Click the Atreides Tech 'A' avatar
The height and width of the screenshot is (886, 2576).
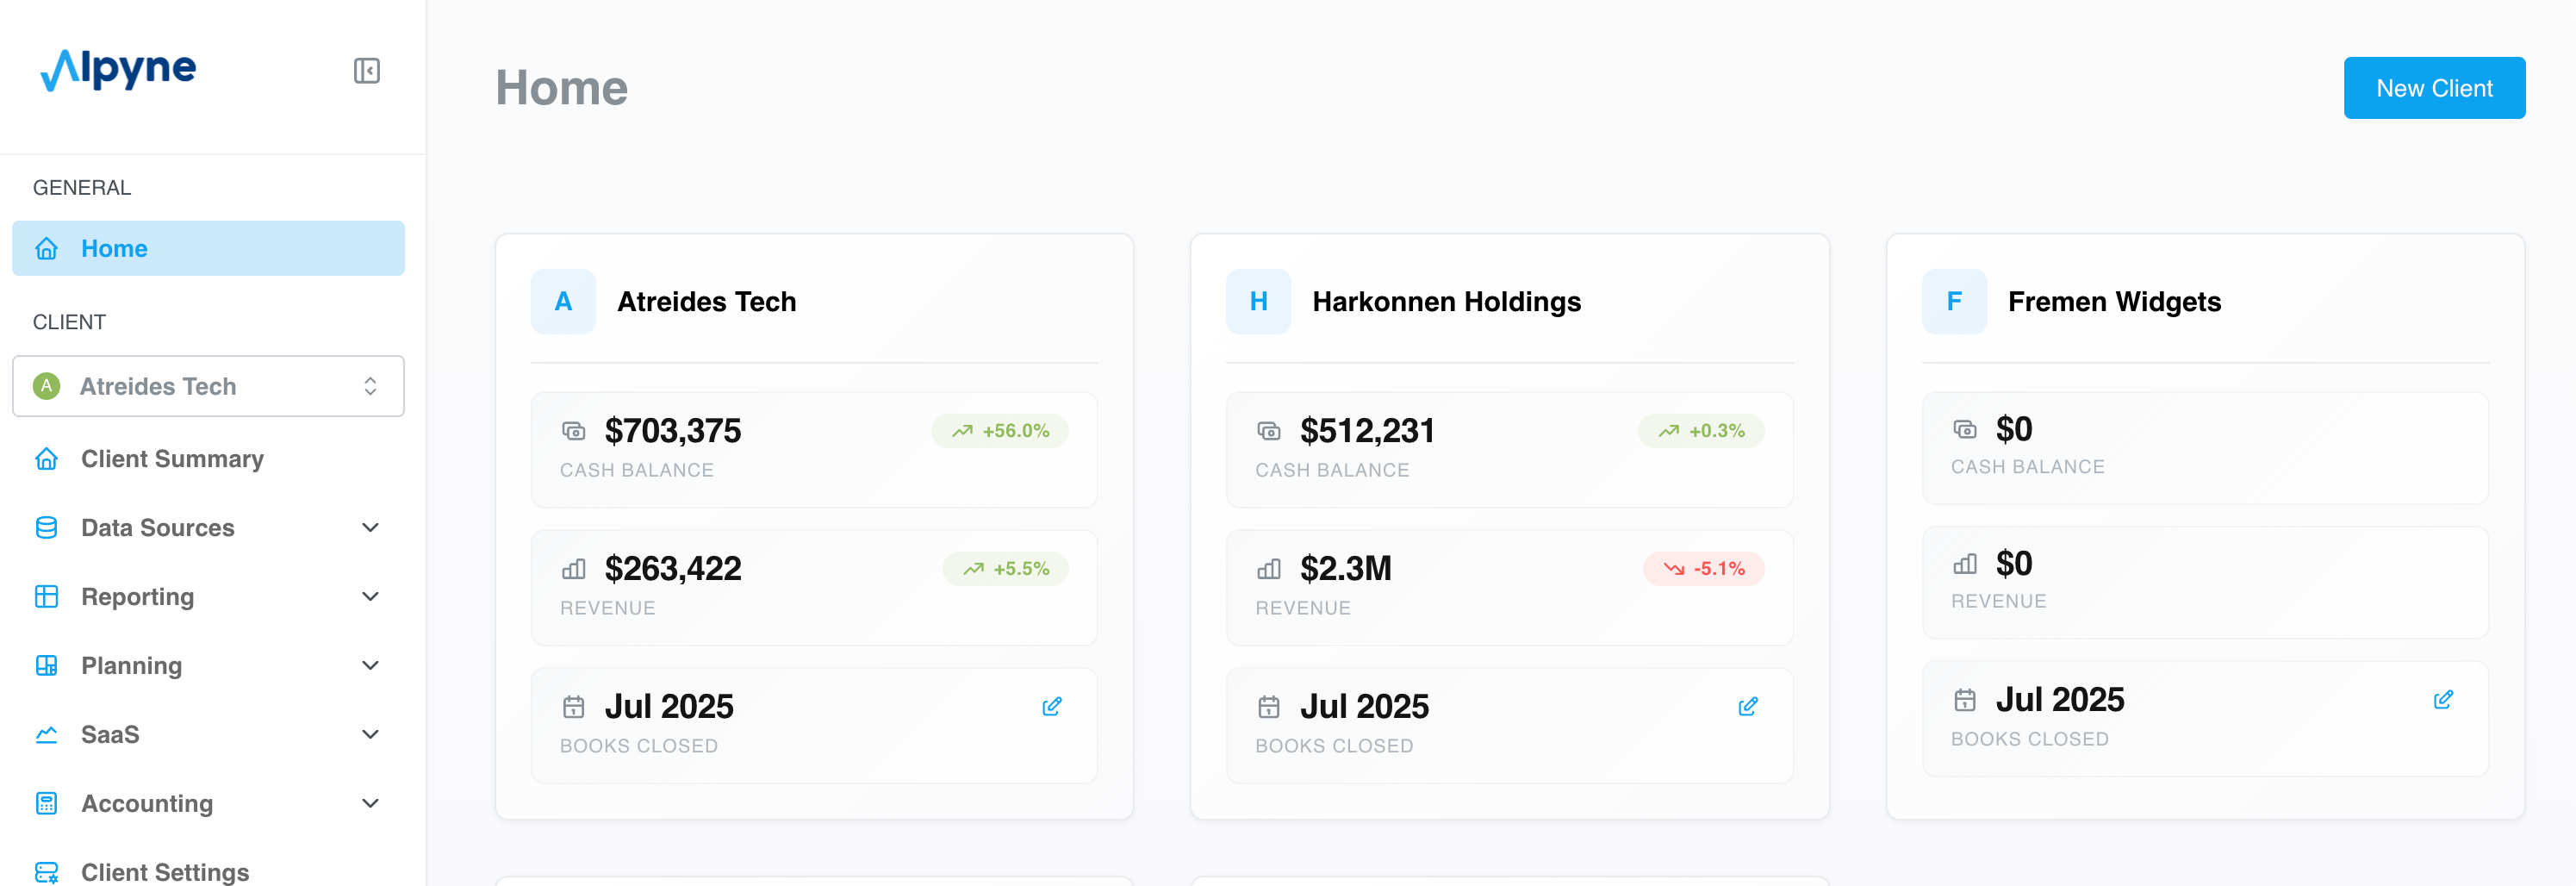tap(563, 301)
